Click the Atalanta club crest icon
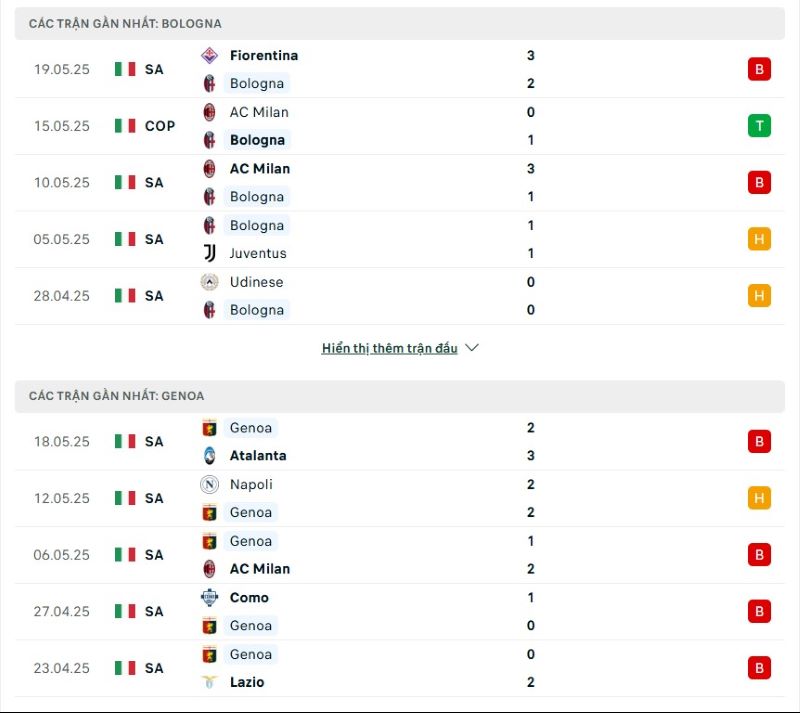Viewport: 800px width, 713px height. 209,456
